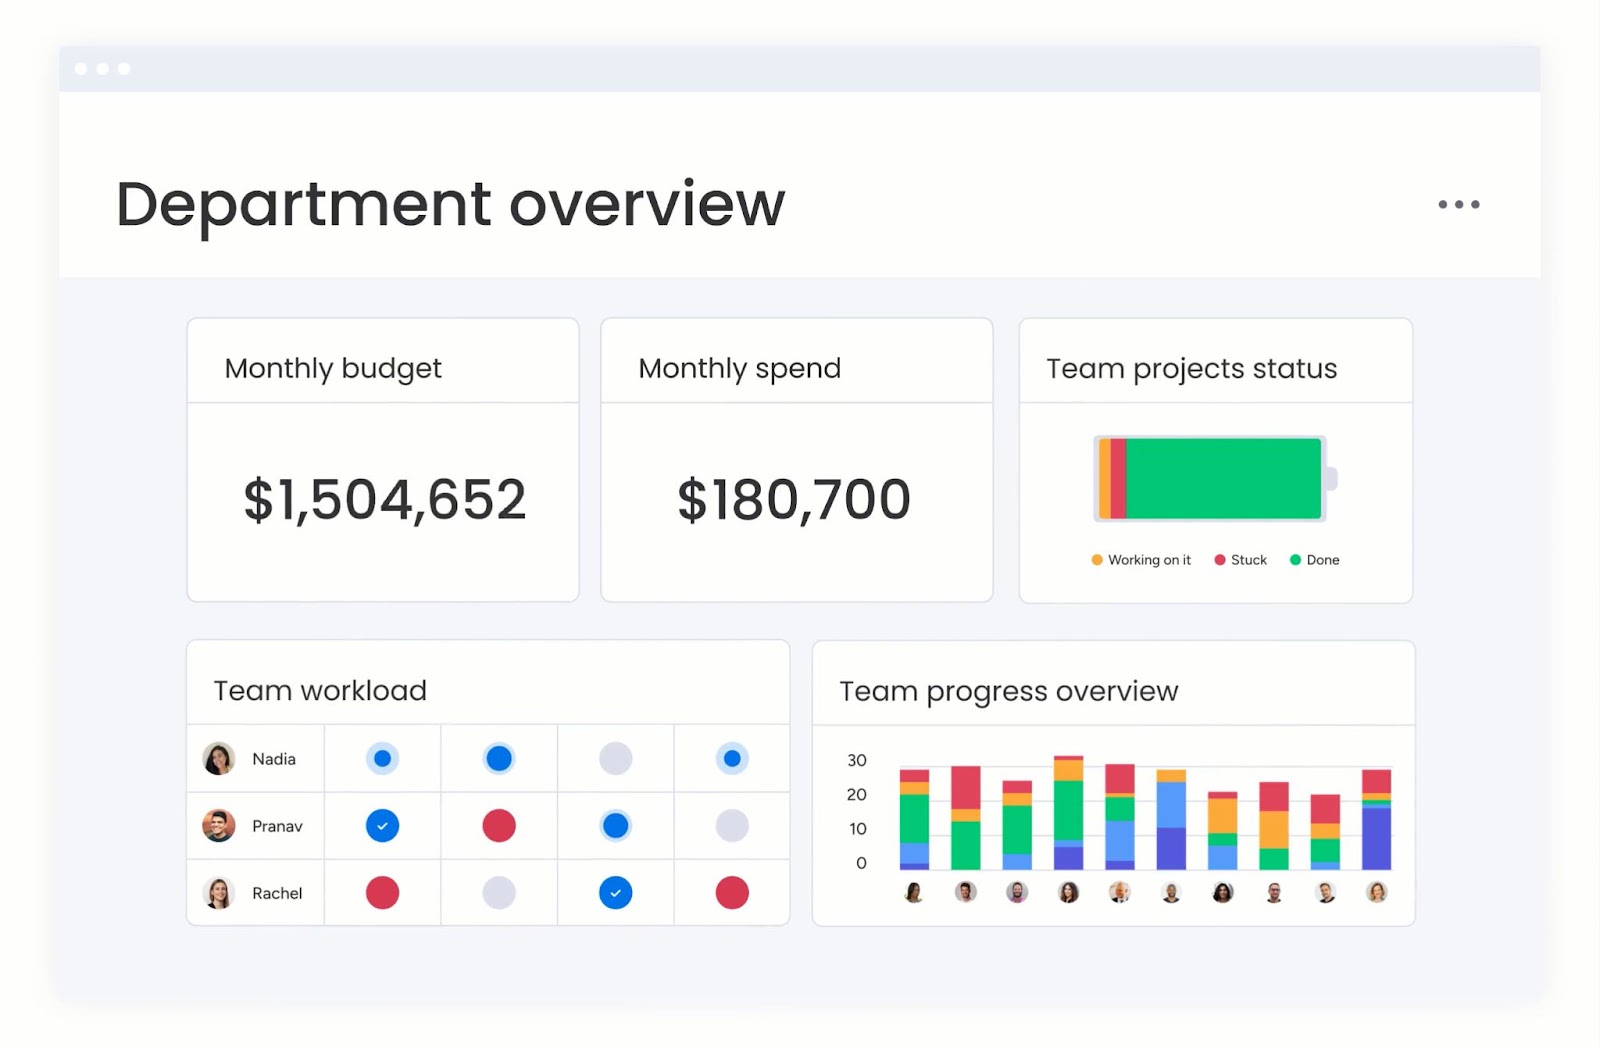
Task: Select first person avatar under progress chart
Action: tap(914, 892)
